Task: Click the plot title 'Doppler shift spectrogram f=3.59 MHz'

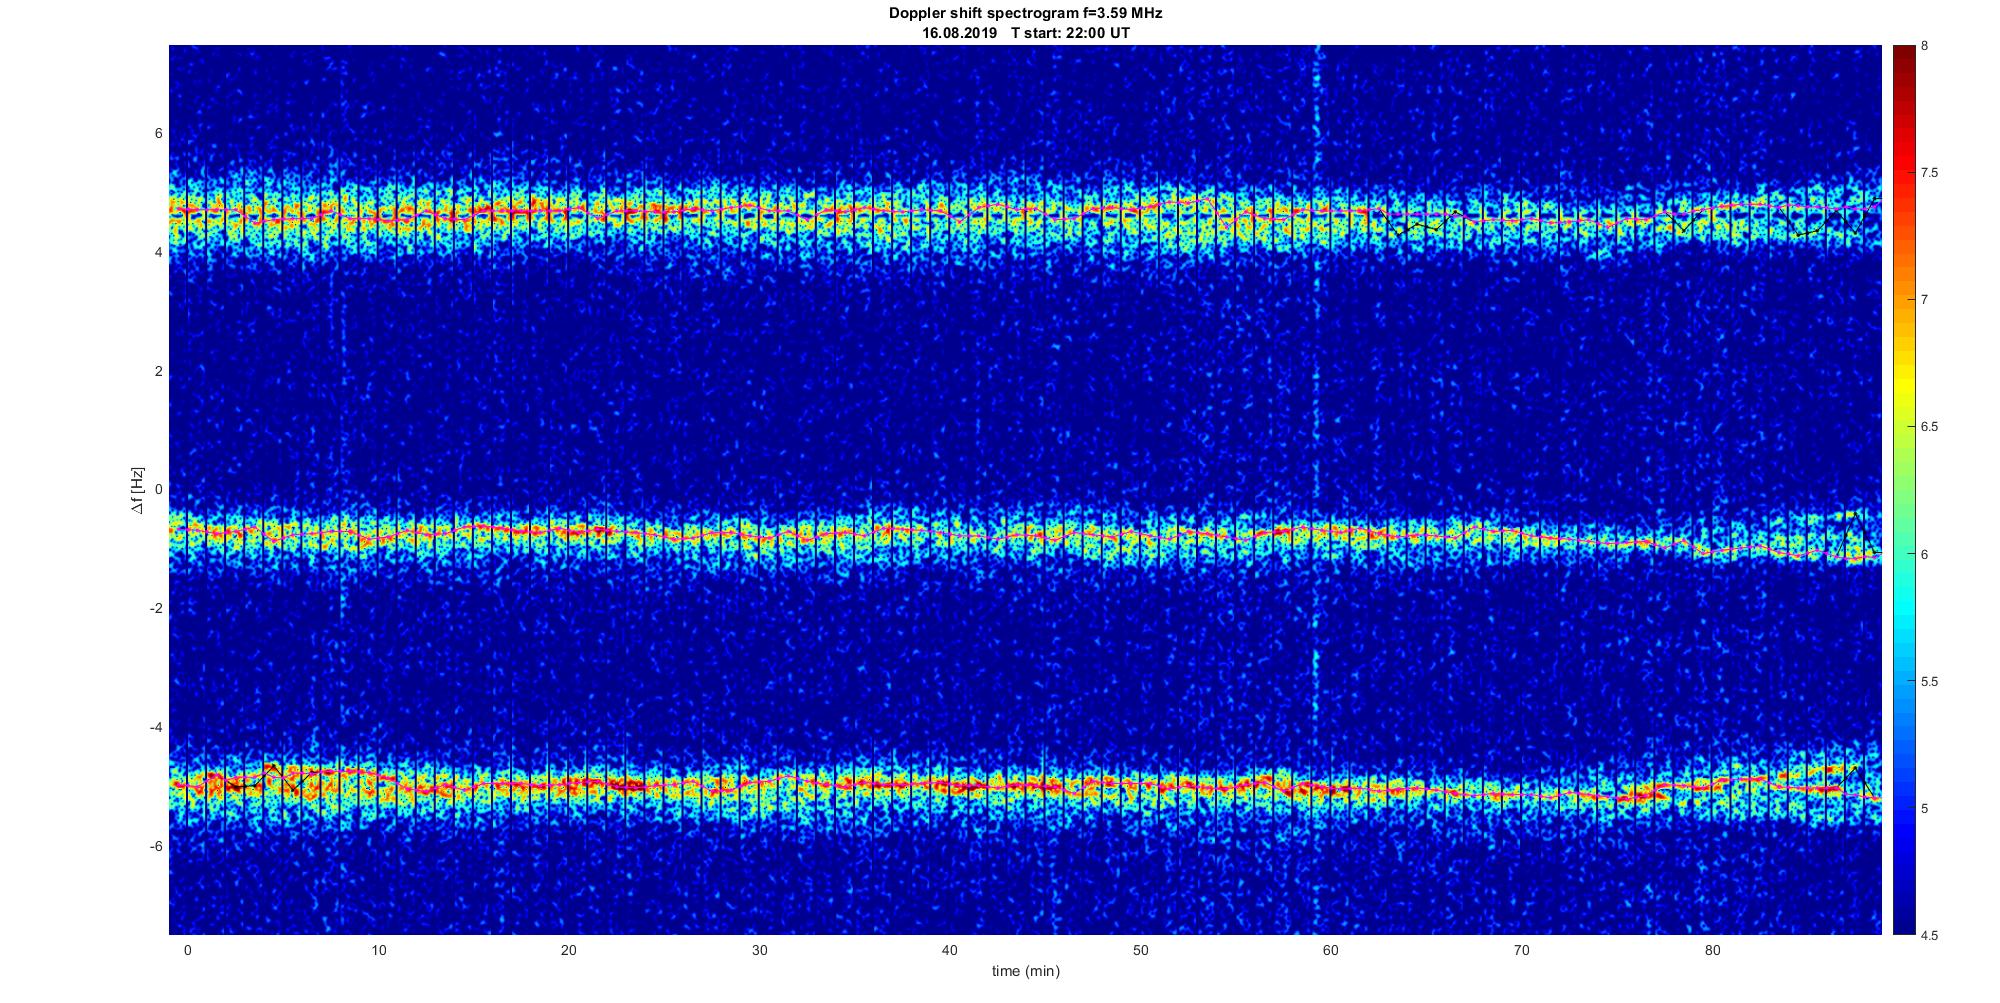Action: click(1025, 13)
